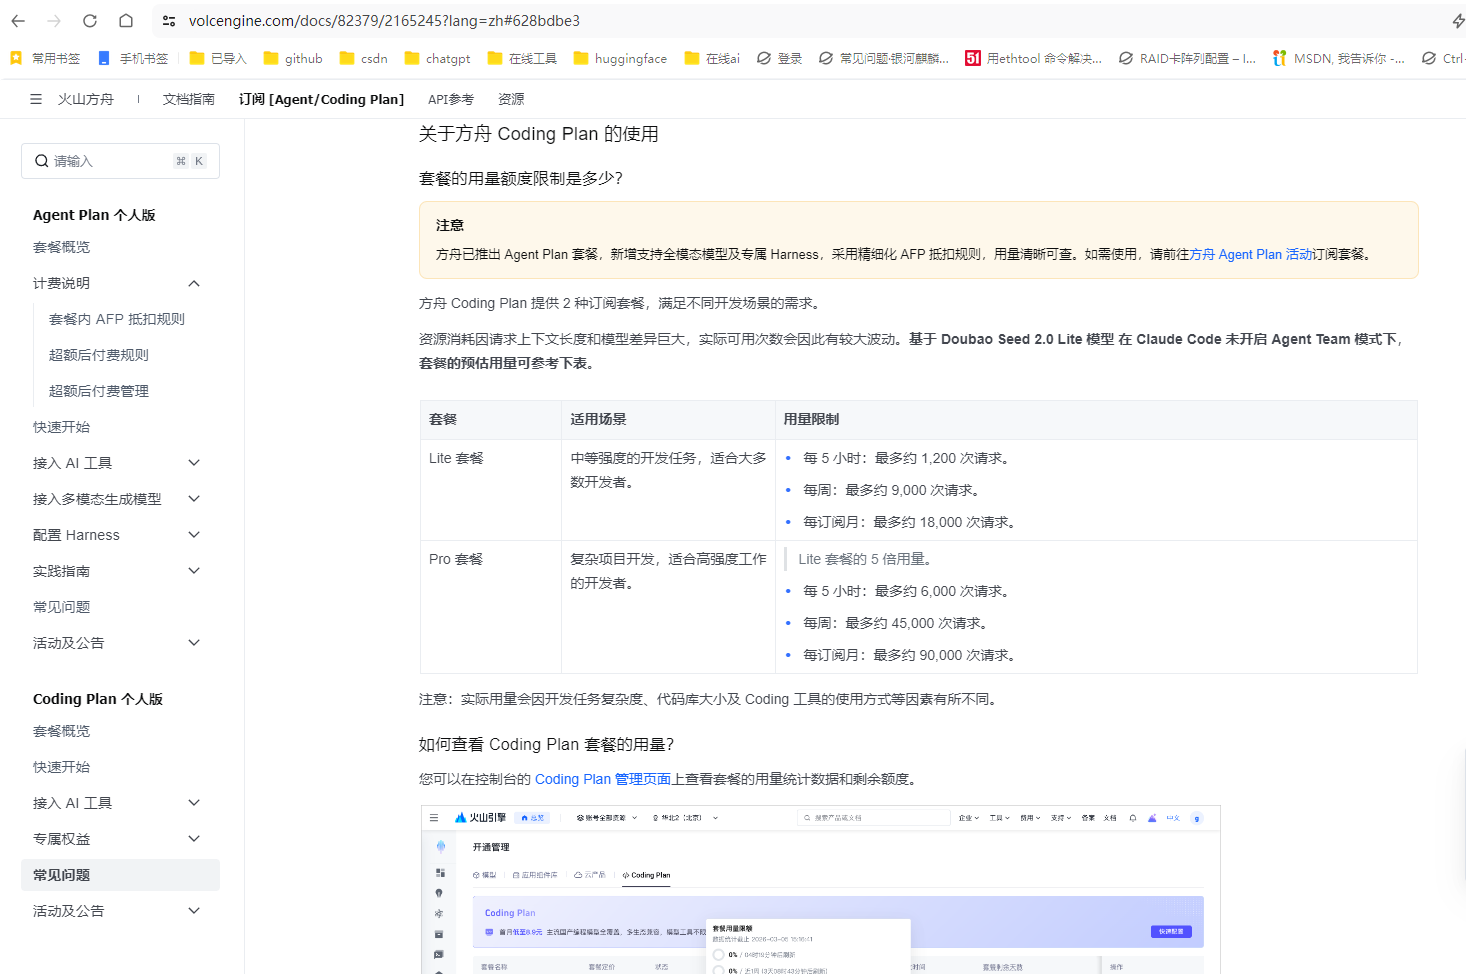
Task: Open the huggingface bookmark folder
Action: [x=620, y=58]
